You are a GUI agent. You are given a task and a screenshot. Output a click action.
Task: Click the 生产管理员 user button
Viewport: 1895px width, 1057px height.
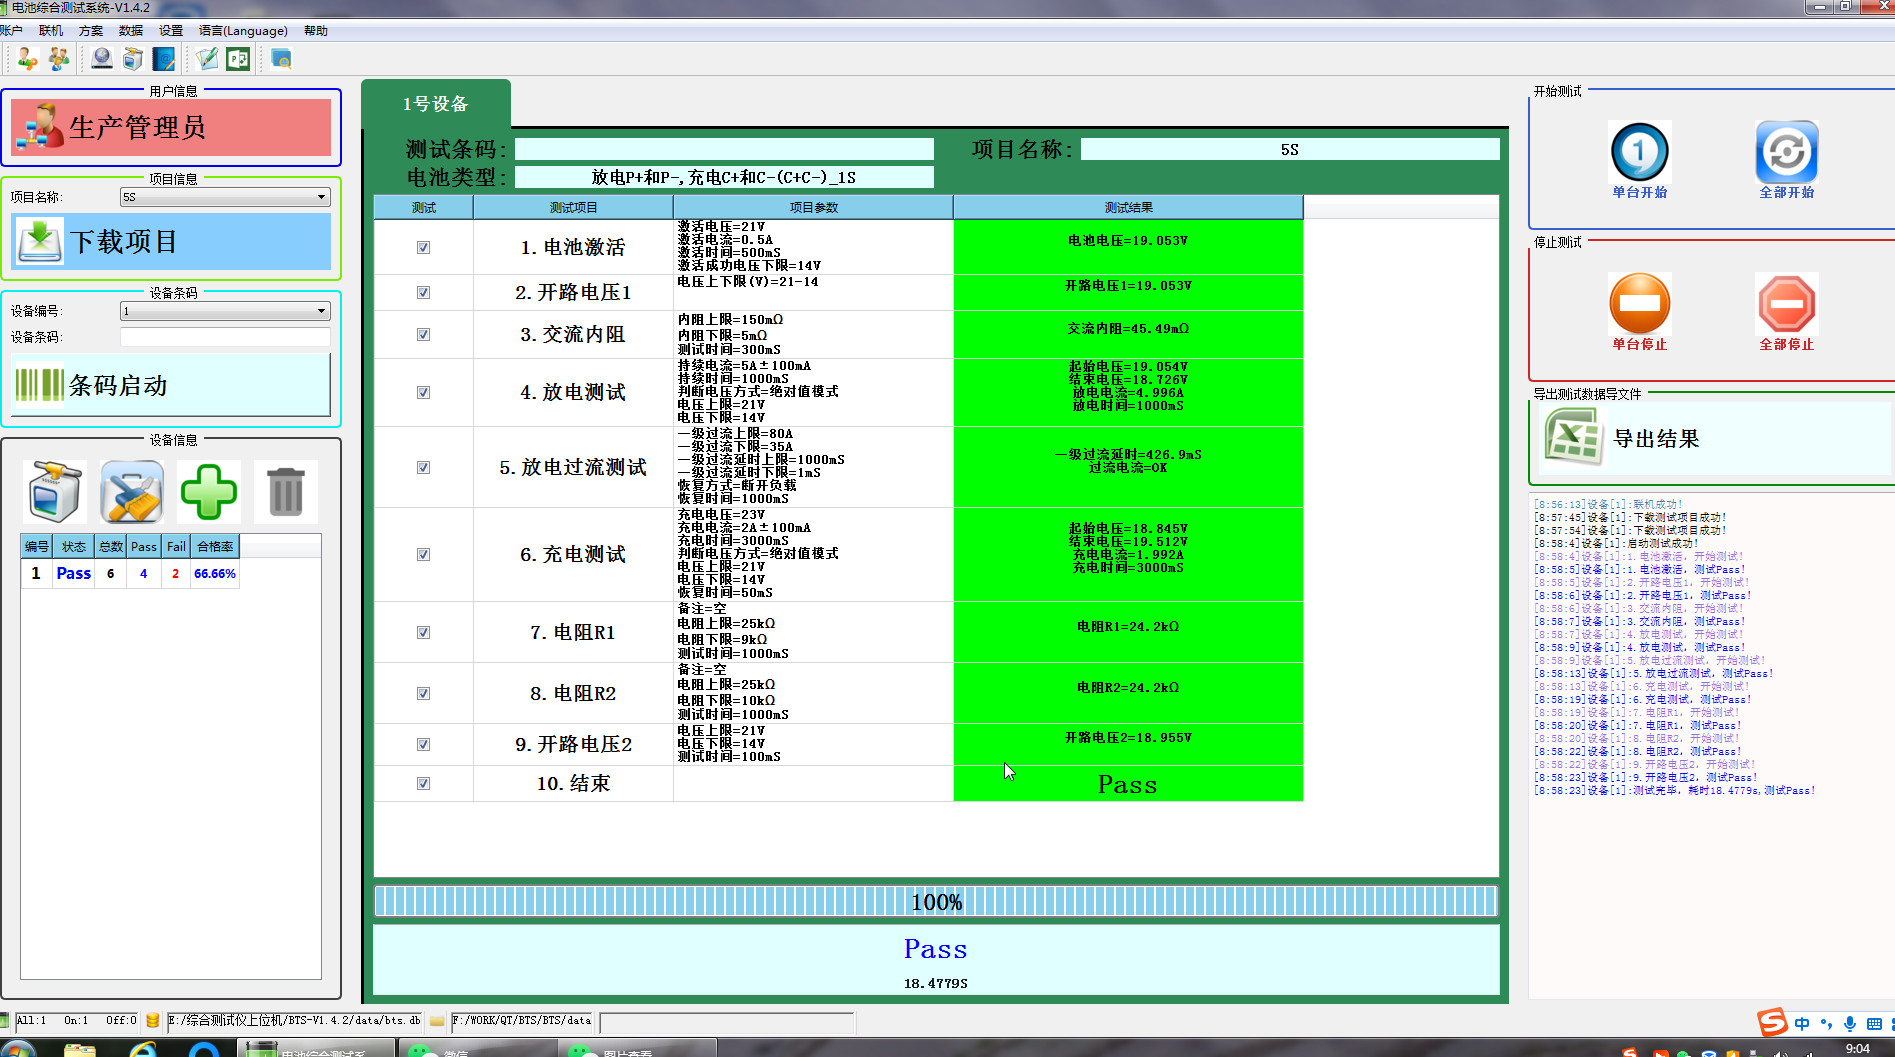click(x=171, y=127)
